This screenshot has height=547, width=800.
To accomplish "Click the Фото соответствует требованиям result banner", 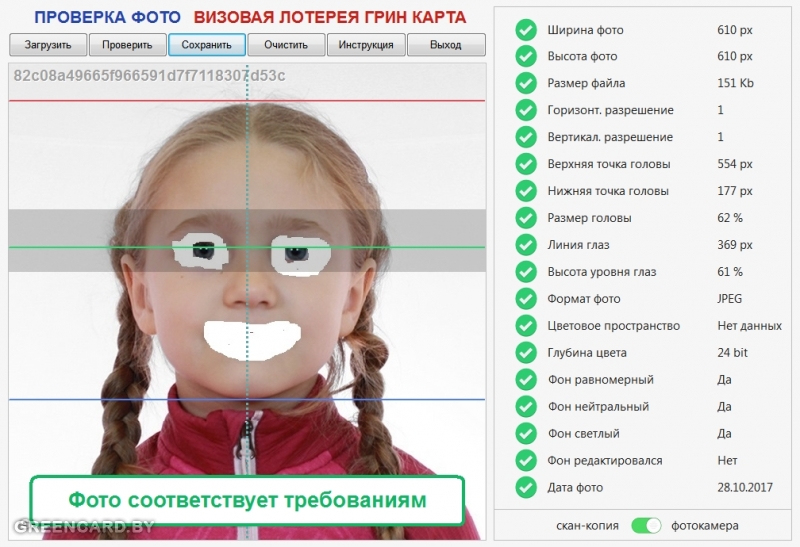I will 247,501.
